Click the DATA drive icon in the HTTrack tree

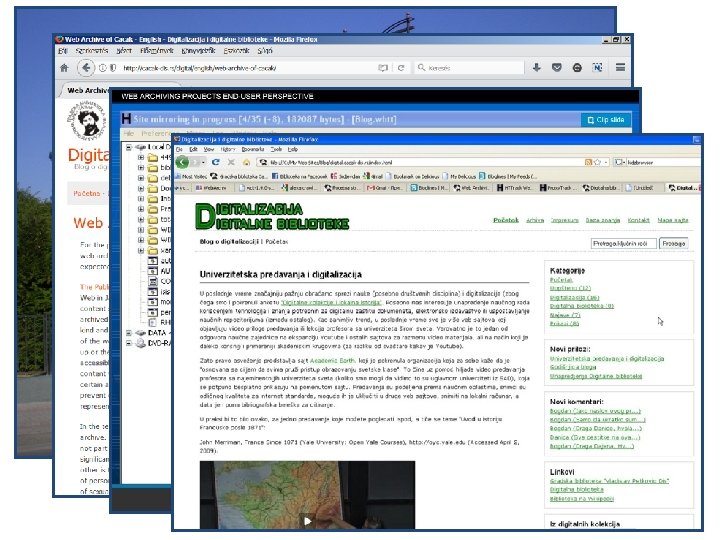tap(141, 333)
